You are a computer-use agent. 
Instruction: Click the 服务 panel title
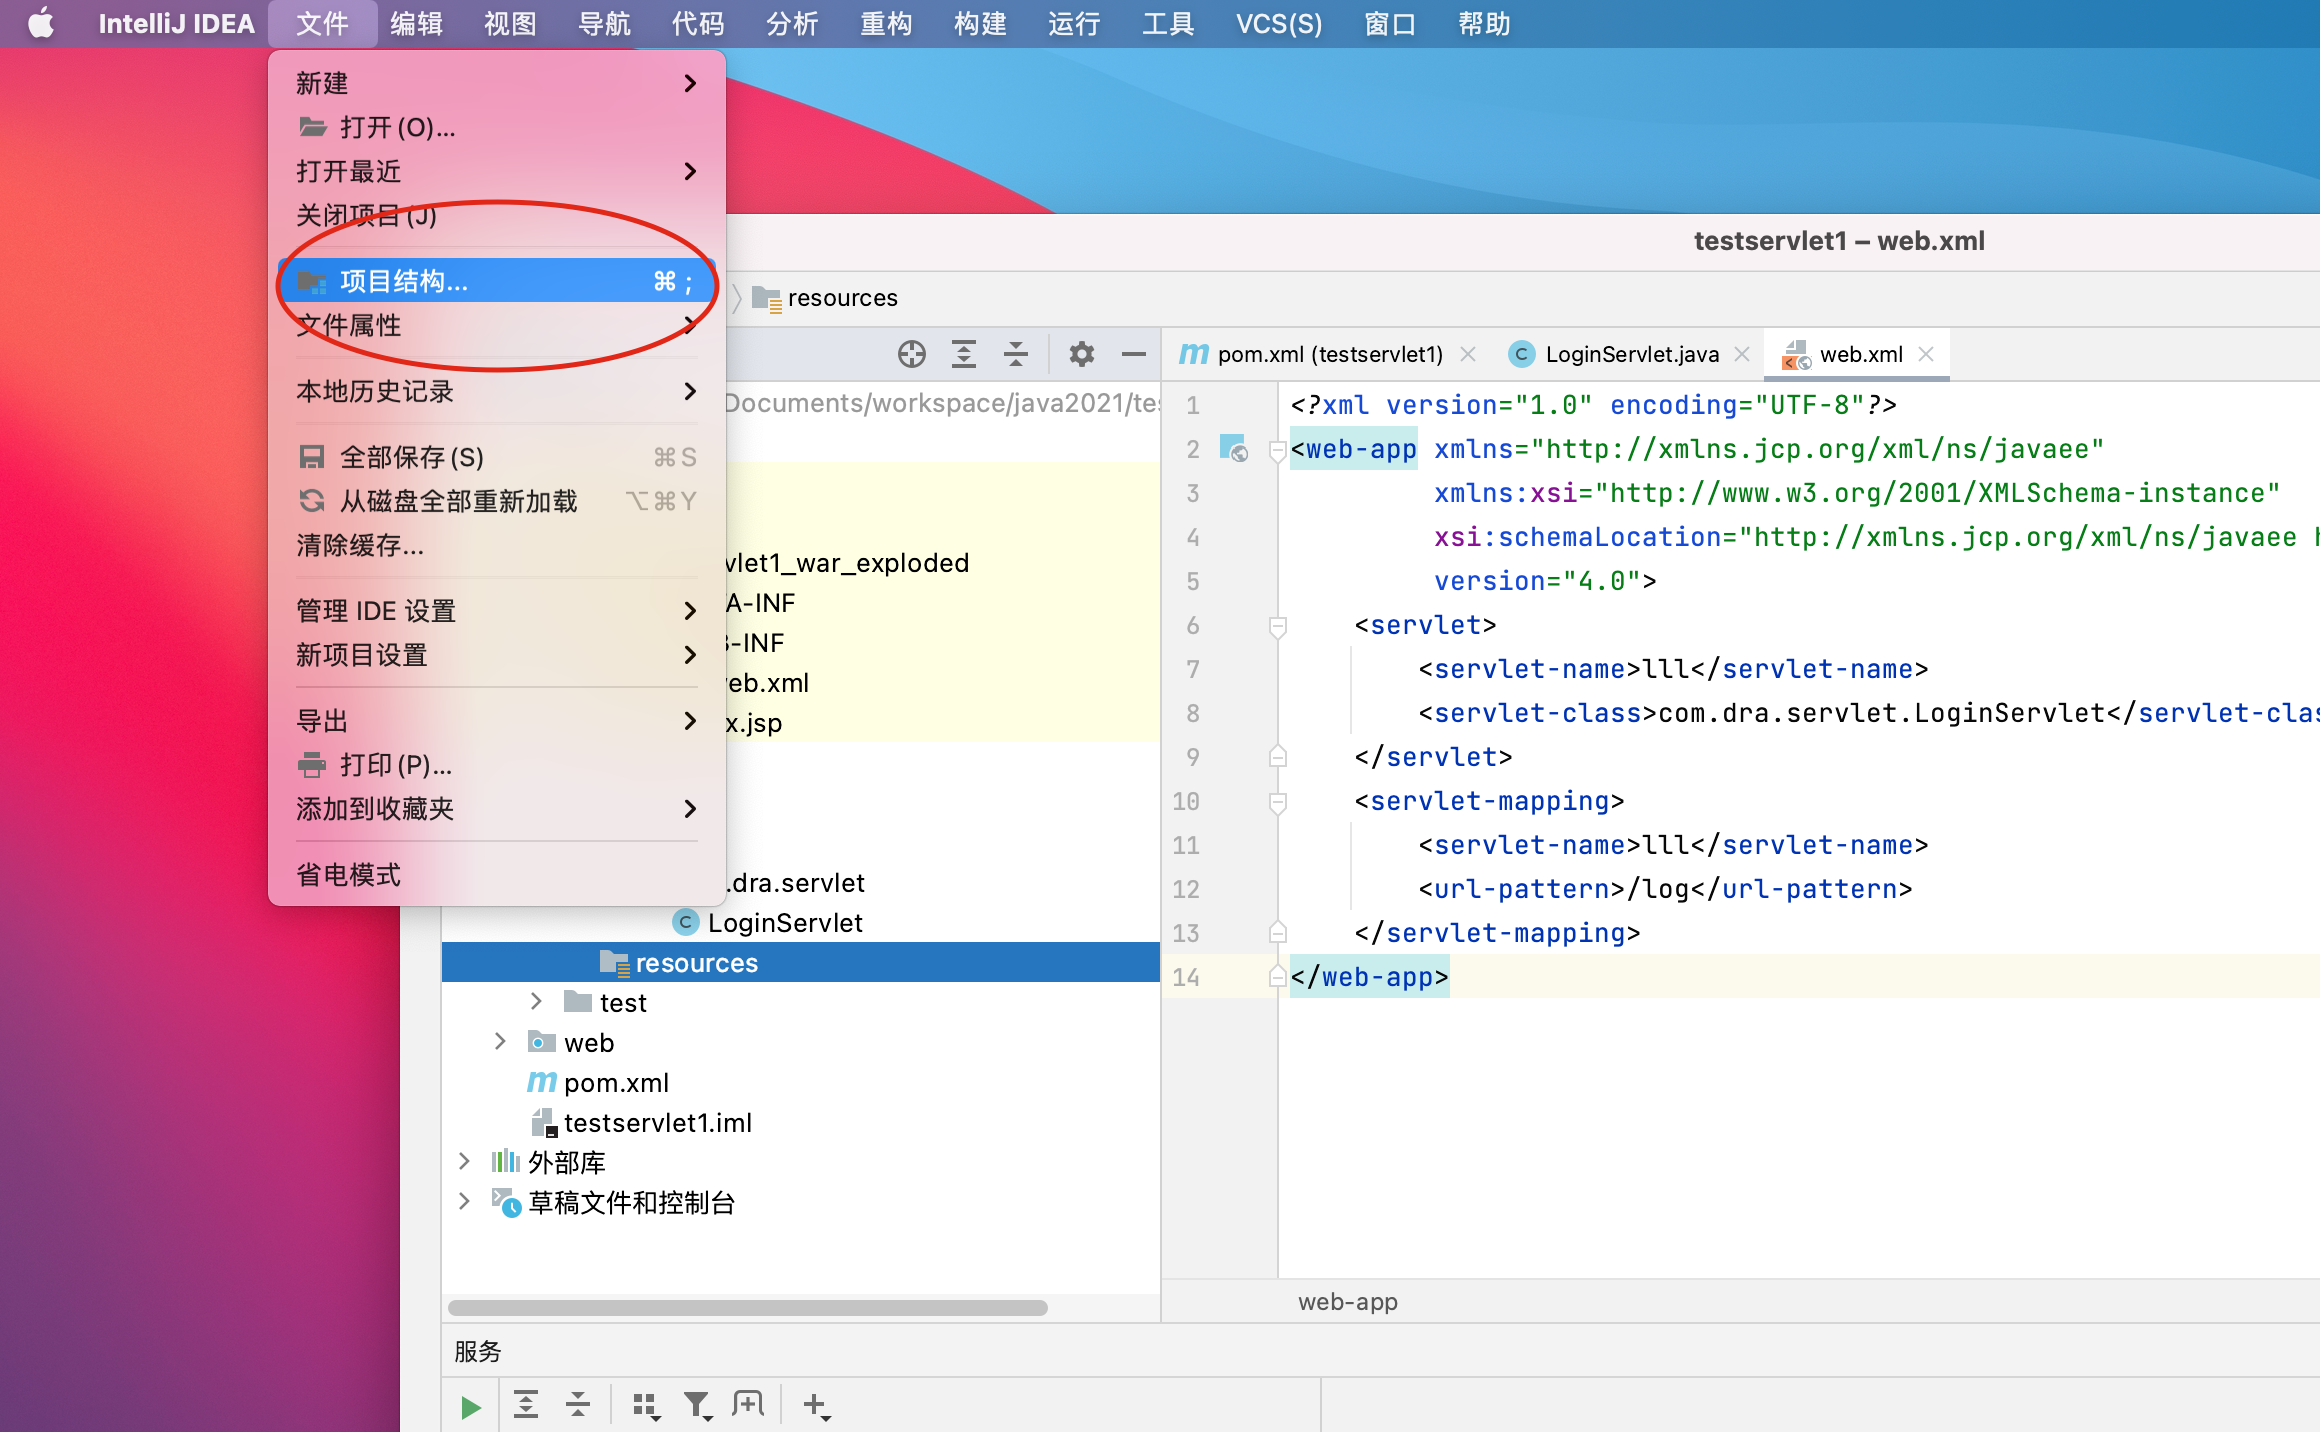(477, 1351)
